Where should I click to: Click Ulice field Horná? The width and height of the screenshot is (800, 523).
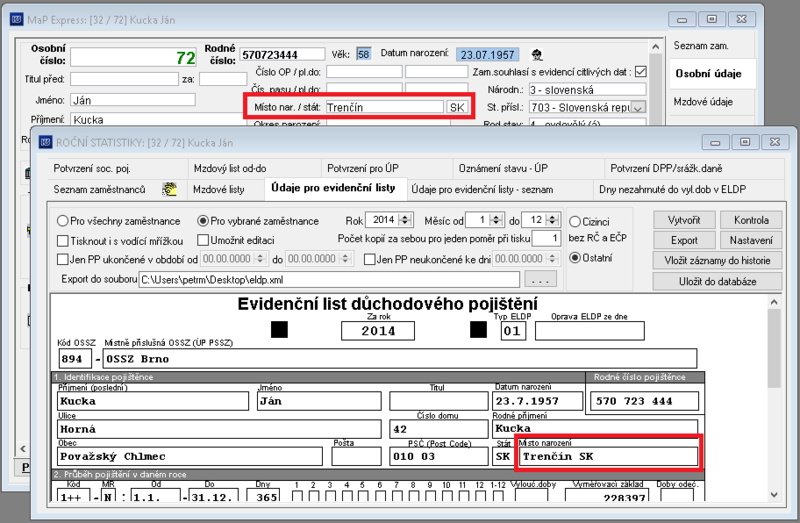pos(219,429)
